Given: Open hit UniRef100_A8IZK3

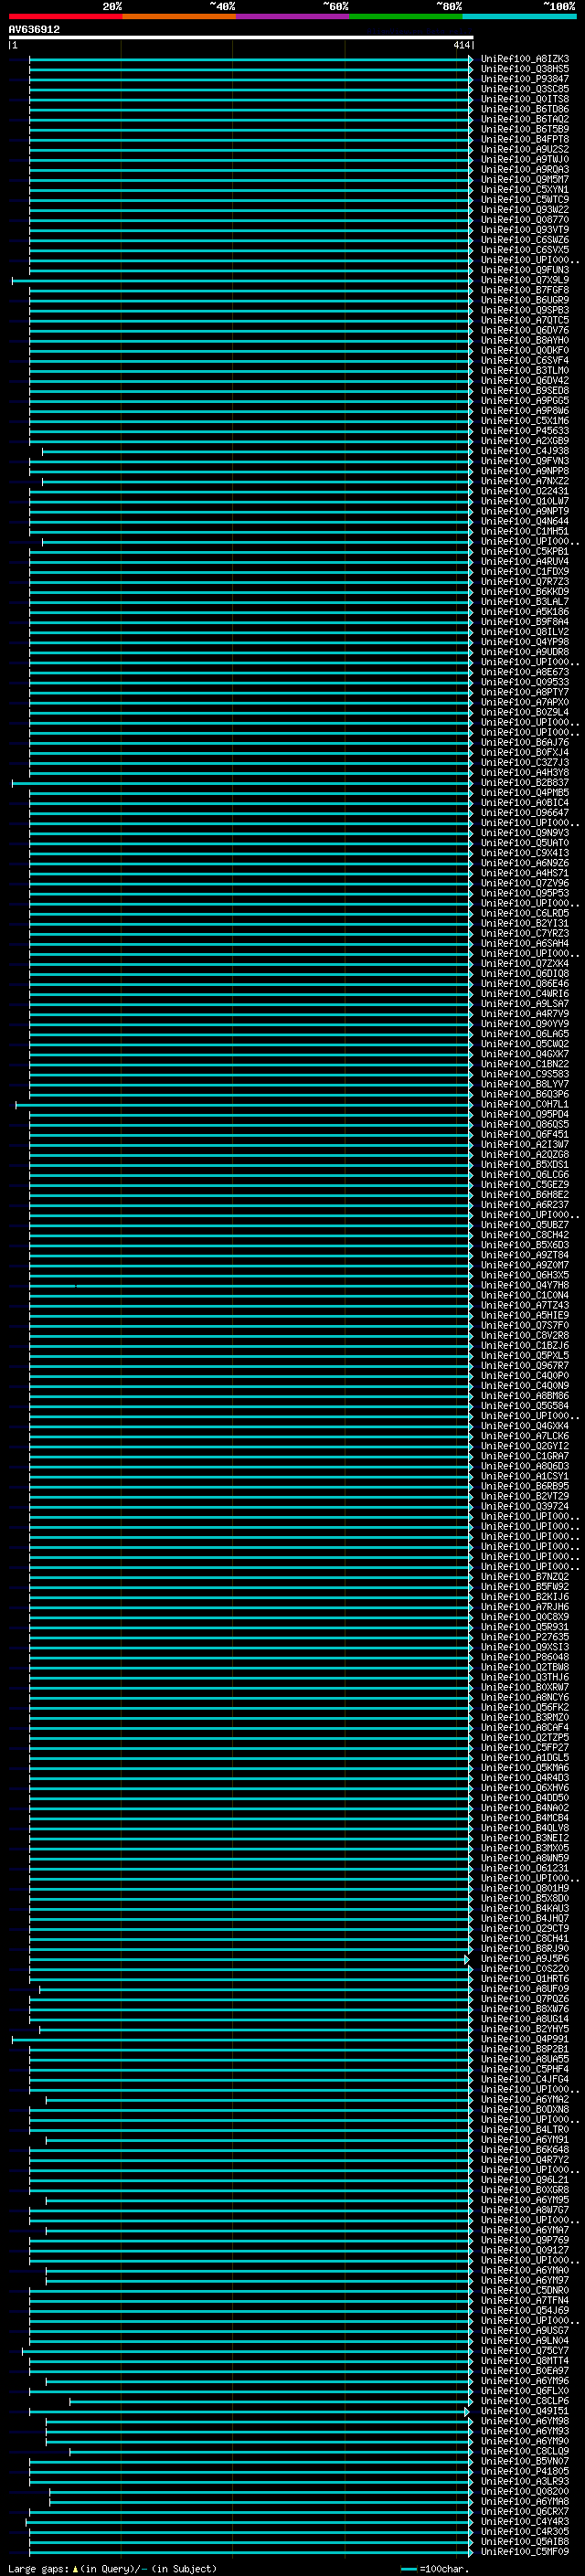Looking at the screenshot, I should coord(525,59).
